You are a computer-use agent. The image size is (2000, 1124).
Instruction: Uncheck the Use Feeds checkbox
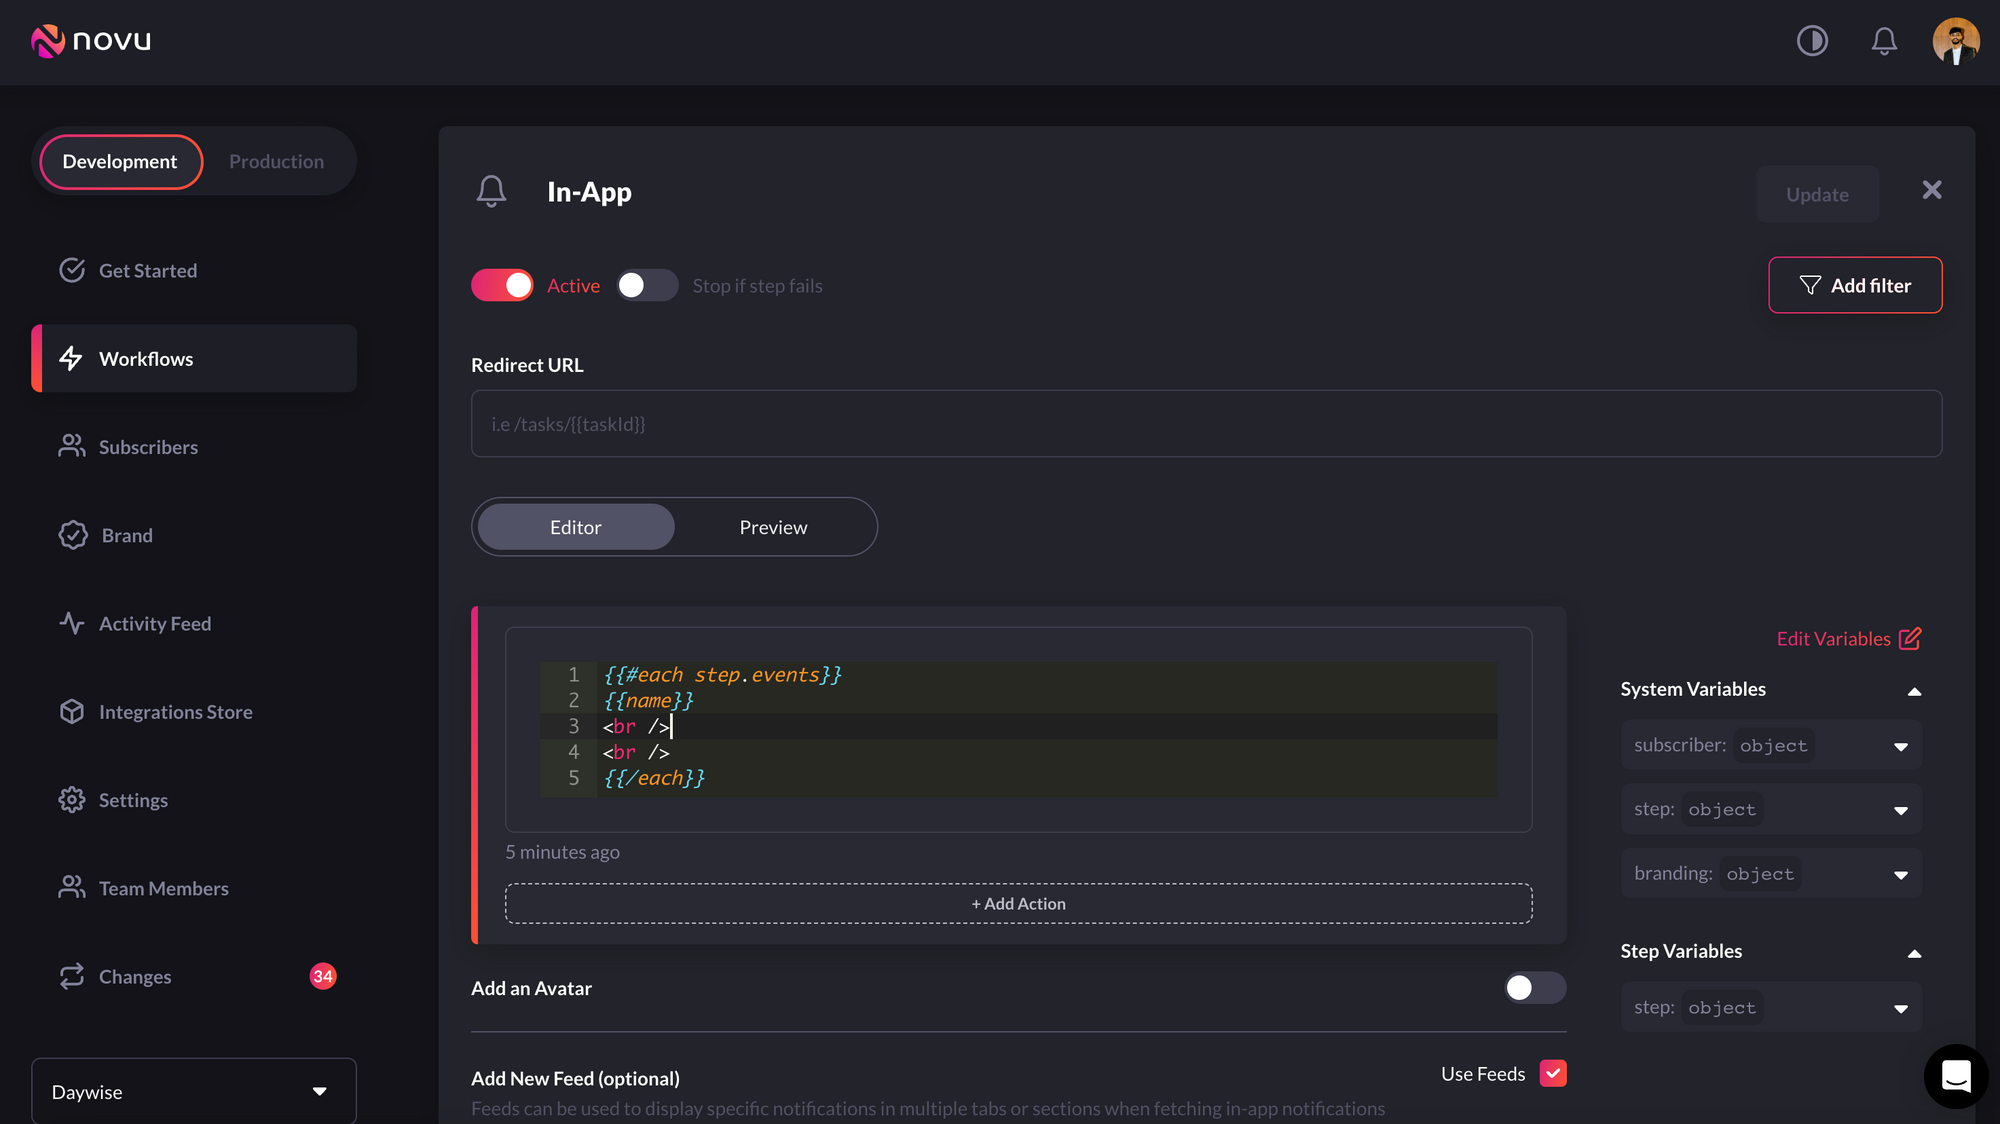tap(1552, 1073)
